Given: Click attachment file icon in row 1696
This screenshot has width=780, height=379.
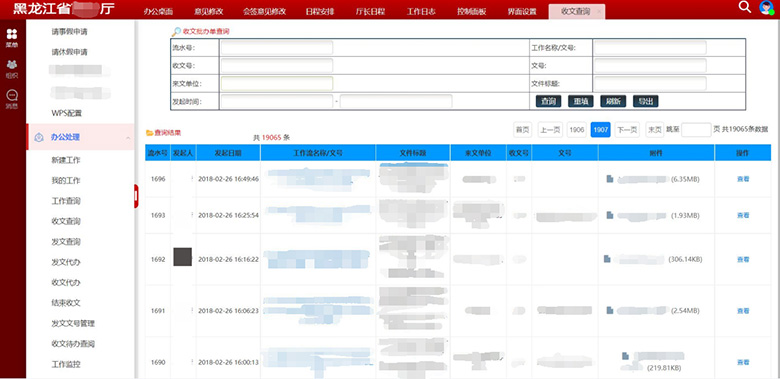Looking at the screenshot, I should pos(609,179).
